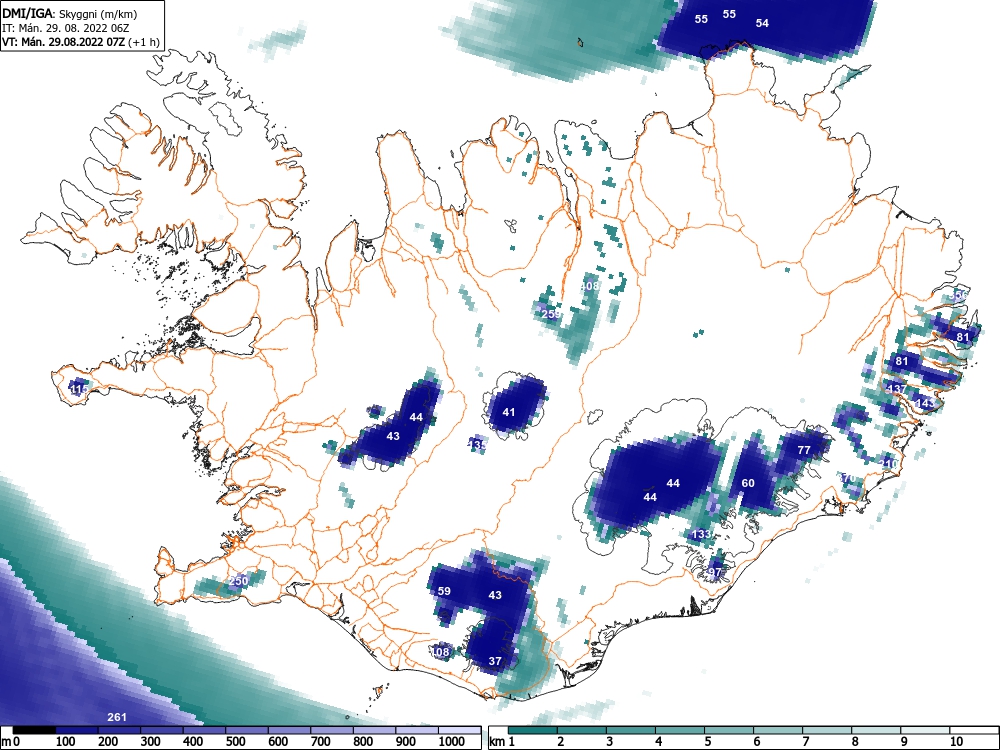The height and width of the screenshot is (750, 1000).
Task: Click the value 41 on the central glacier
Action: [508, 412]
